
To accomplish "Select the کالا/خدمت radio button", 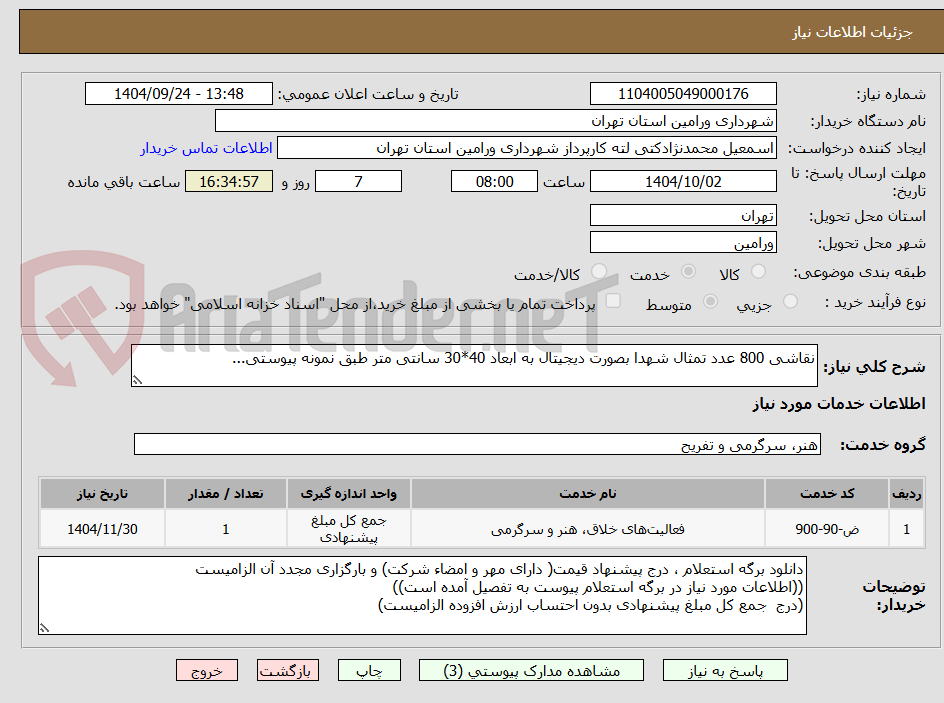I will pyautogui.click(x=598, y=270).
